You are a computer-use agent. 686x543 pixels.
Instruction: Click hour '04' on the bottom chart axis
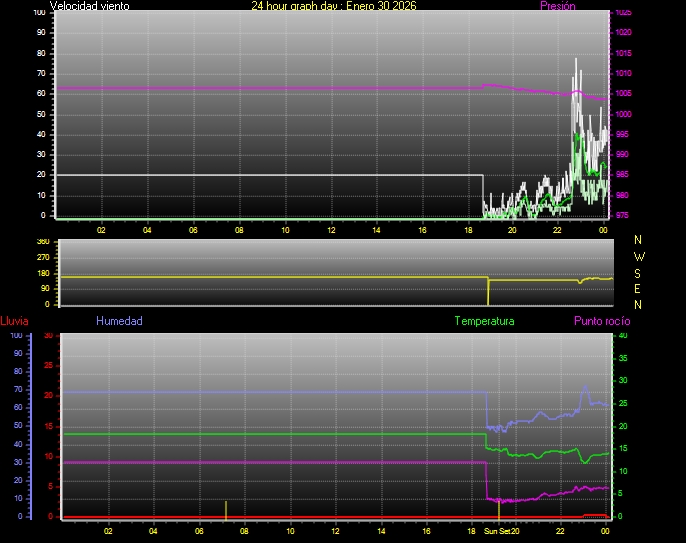coord(153,531)
